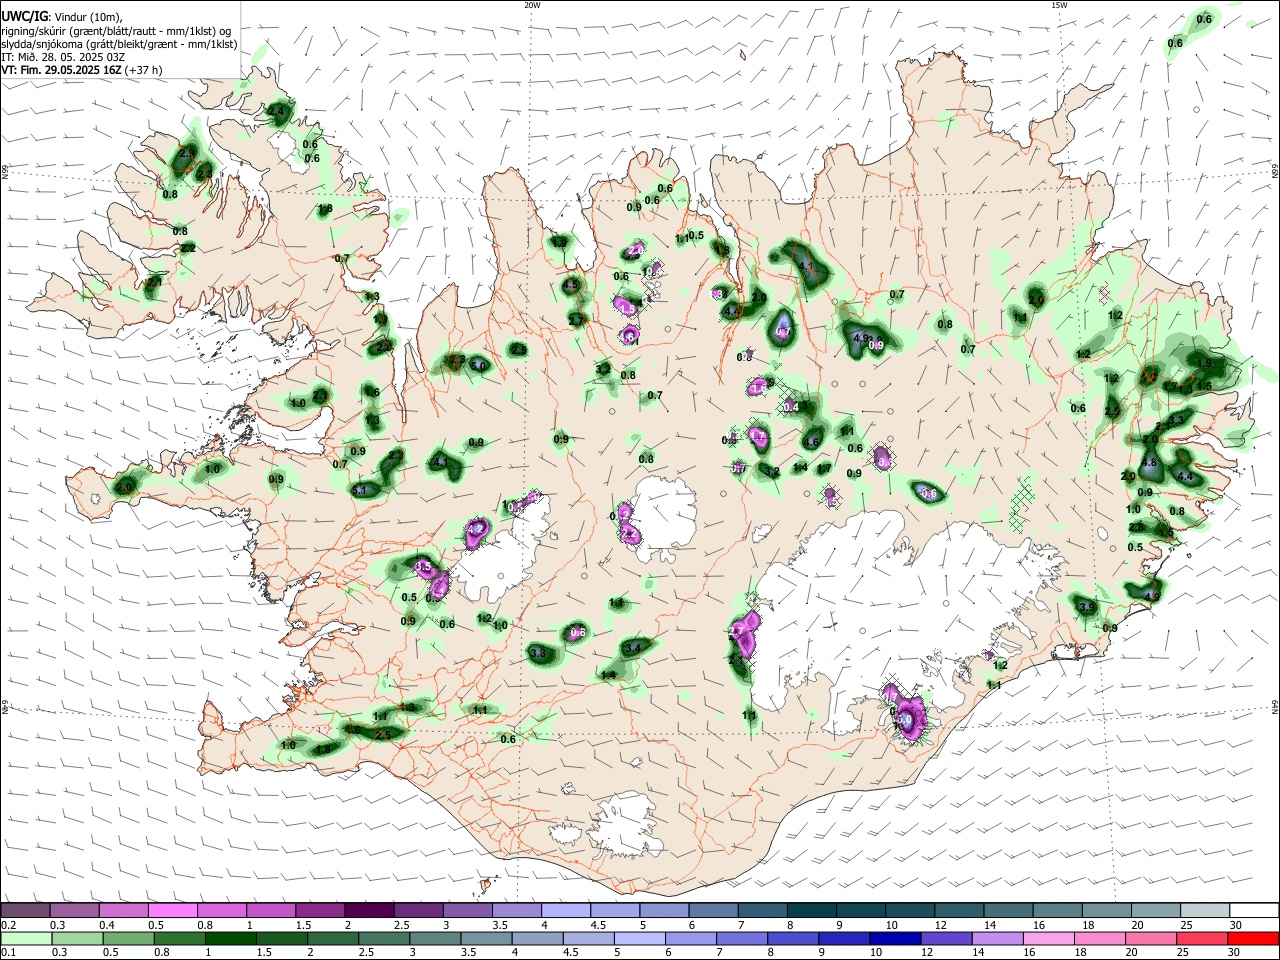Pick the medium green 0.8 swatch in lower legend
Screen dimensions: 1280x960
(x=178, y=938)
